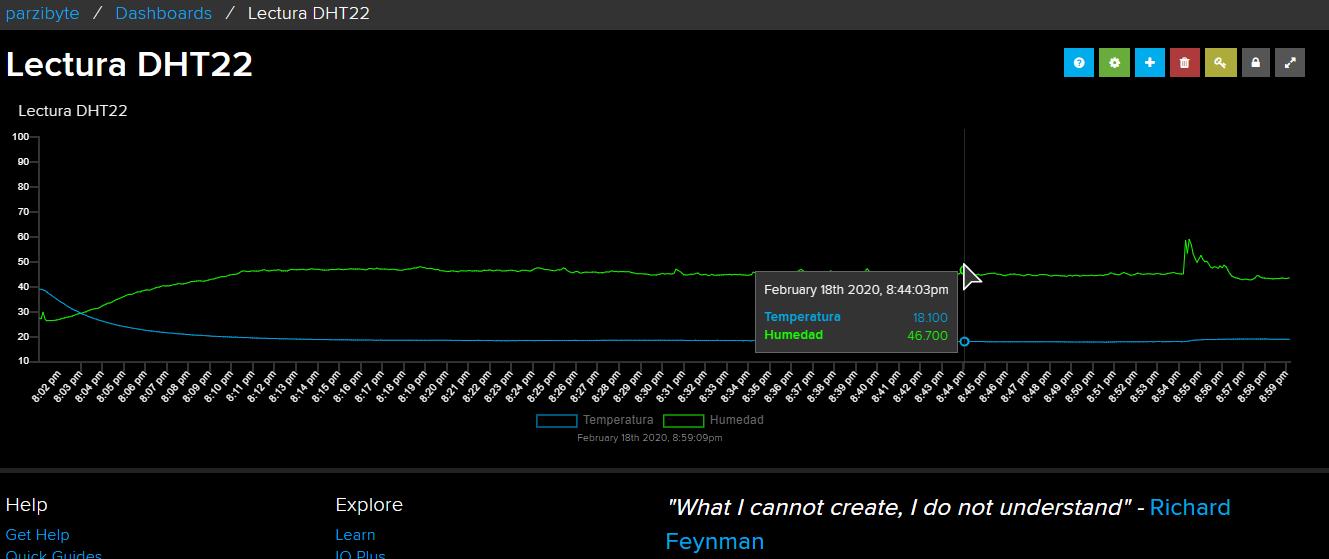This screenshot has width=1329, height=559.
Task: Click the Lectura DHT22 block title
Action: click(73, 111)
